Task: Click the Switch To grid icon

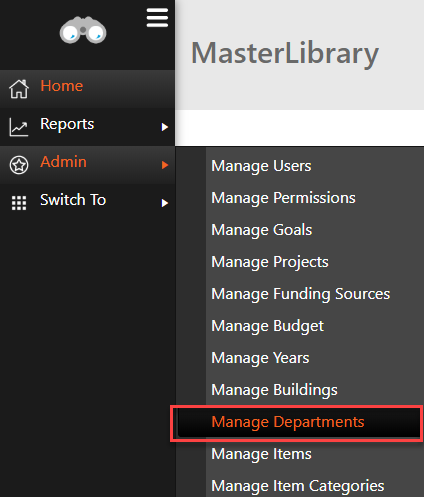Action: (19, 203)
